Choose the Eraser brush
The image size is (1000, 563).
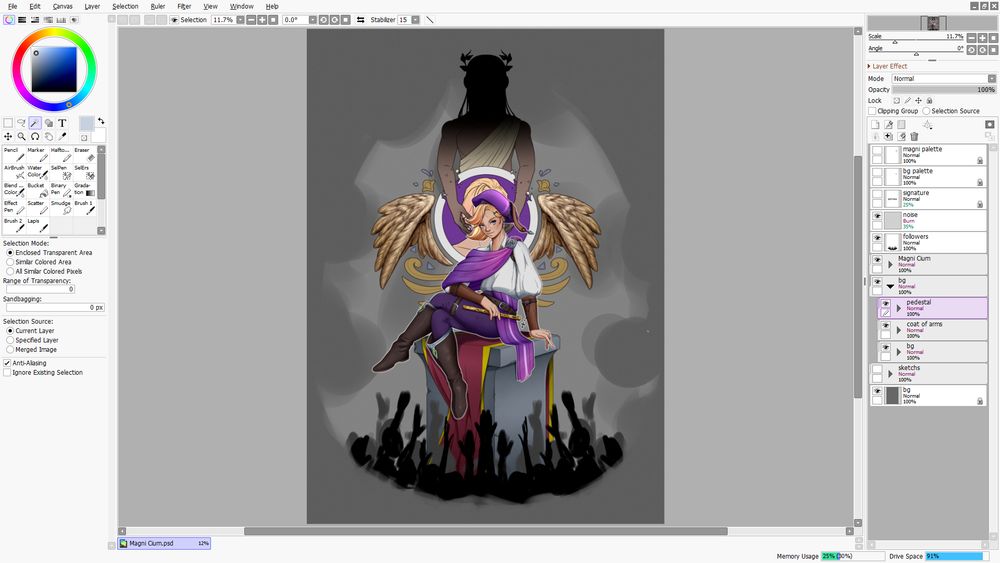point(84,154)
